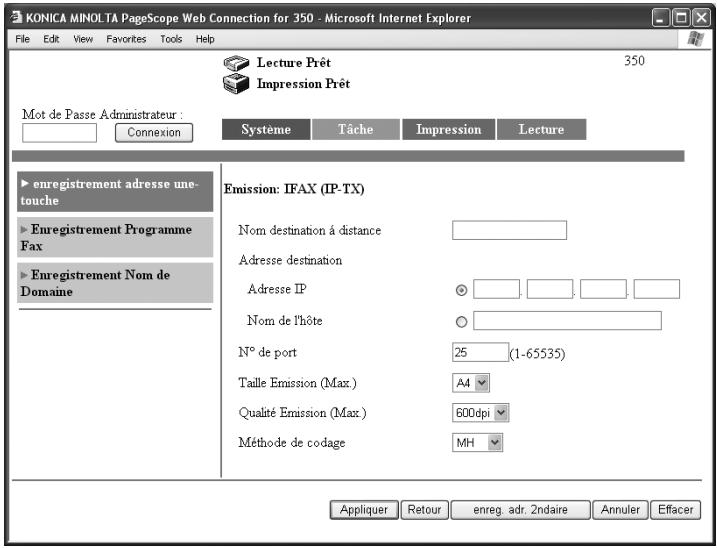Focus the first Adresse IP octet field

point(496,289)
